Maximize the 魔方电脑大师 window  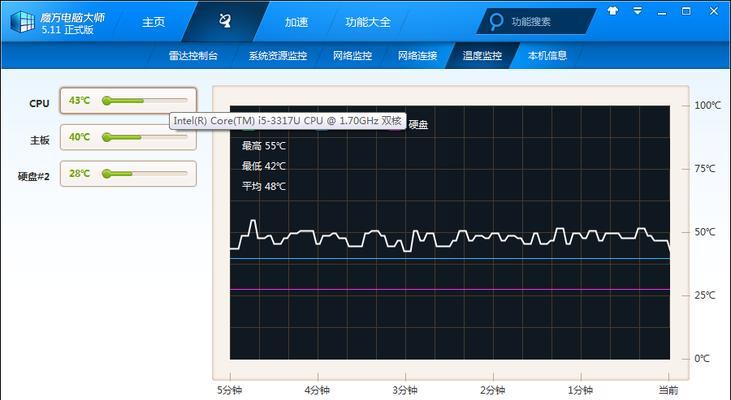click(x=686, y=11)
